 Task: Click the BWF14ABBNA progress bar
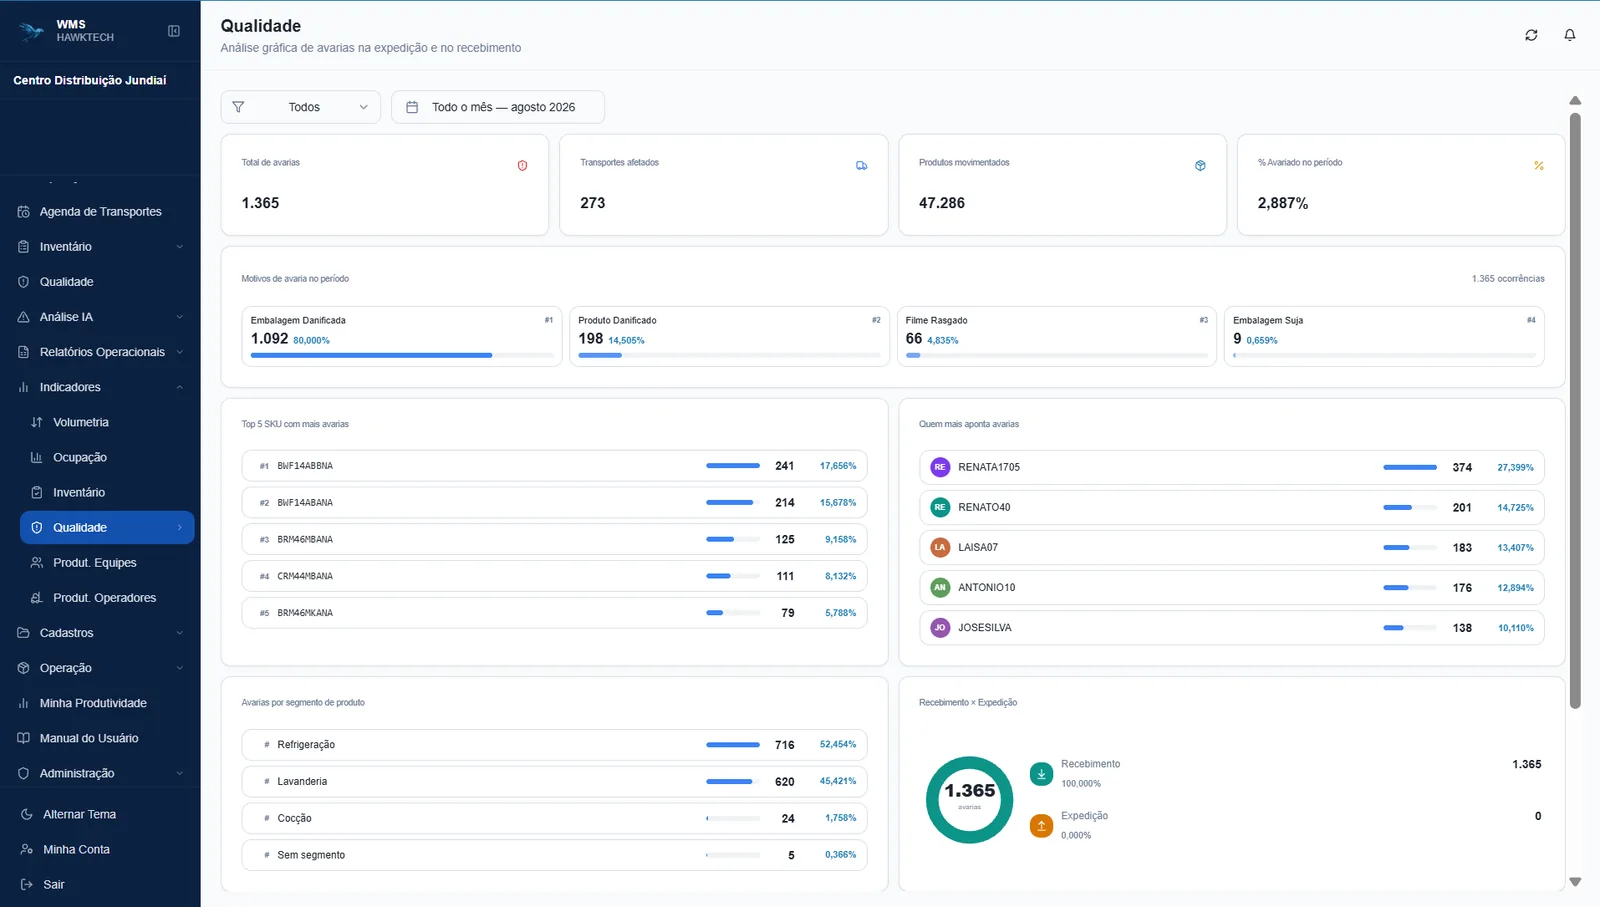(733, 466)
